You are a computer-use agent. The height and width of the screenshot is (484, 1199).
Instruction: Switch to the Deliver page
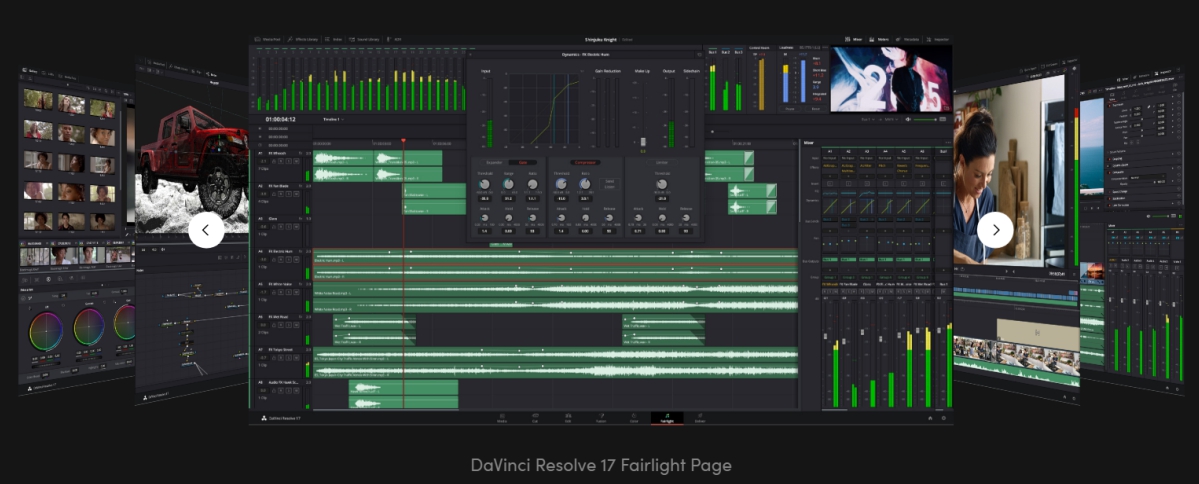pos(700,418)
